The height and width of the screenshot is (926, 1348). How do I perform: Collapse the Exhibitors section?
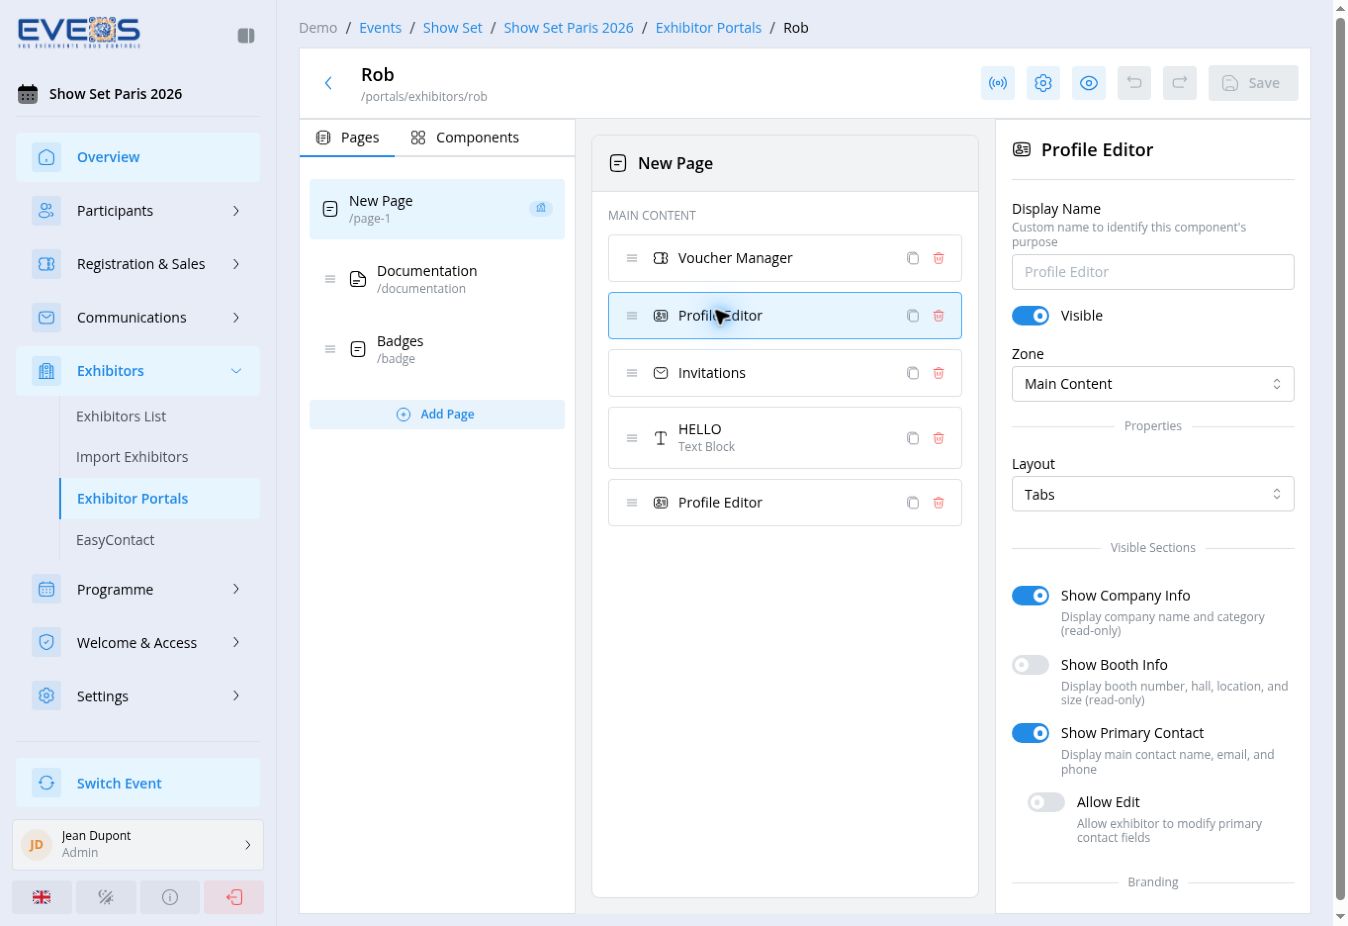point(138,371)
